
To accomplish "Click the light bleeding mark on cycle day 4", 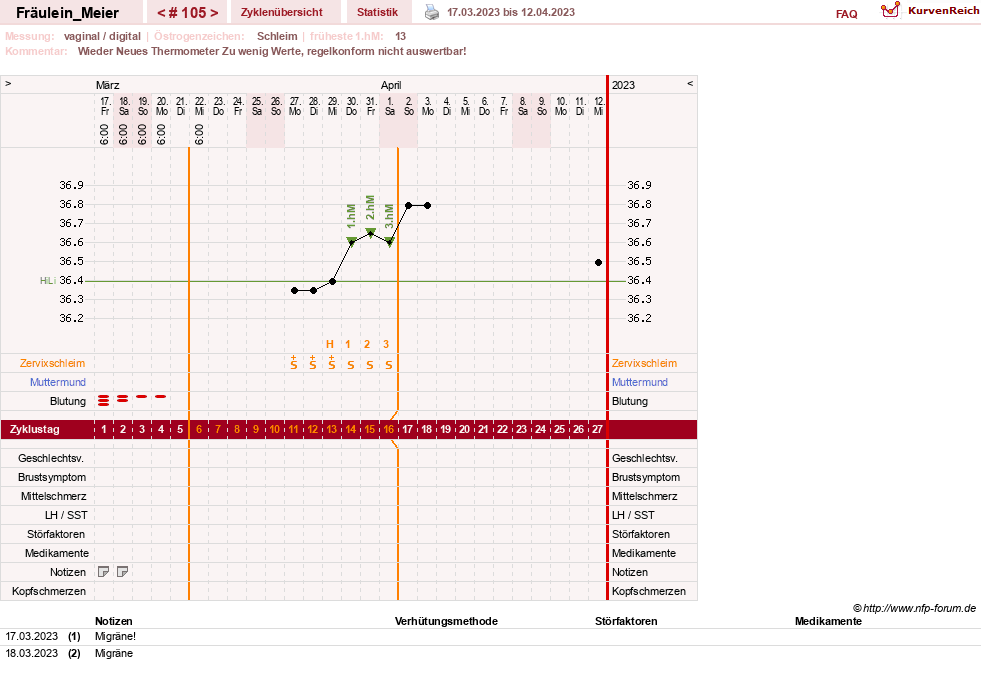I will (161, 397).
